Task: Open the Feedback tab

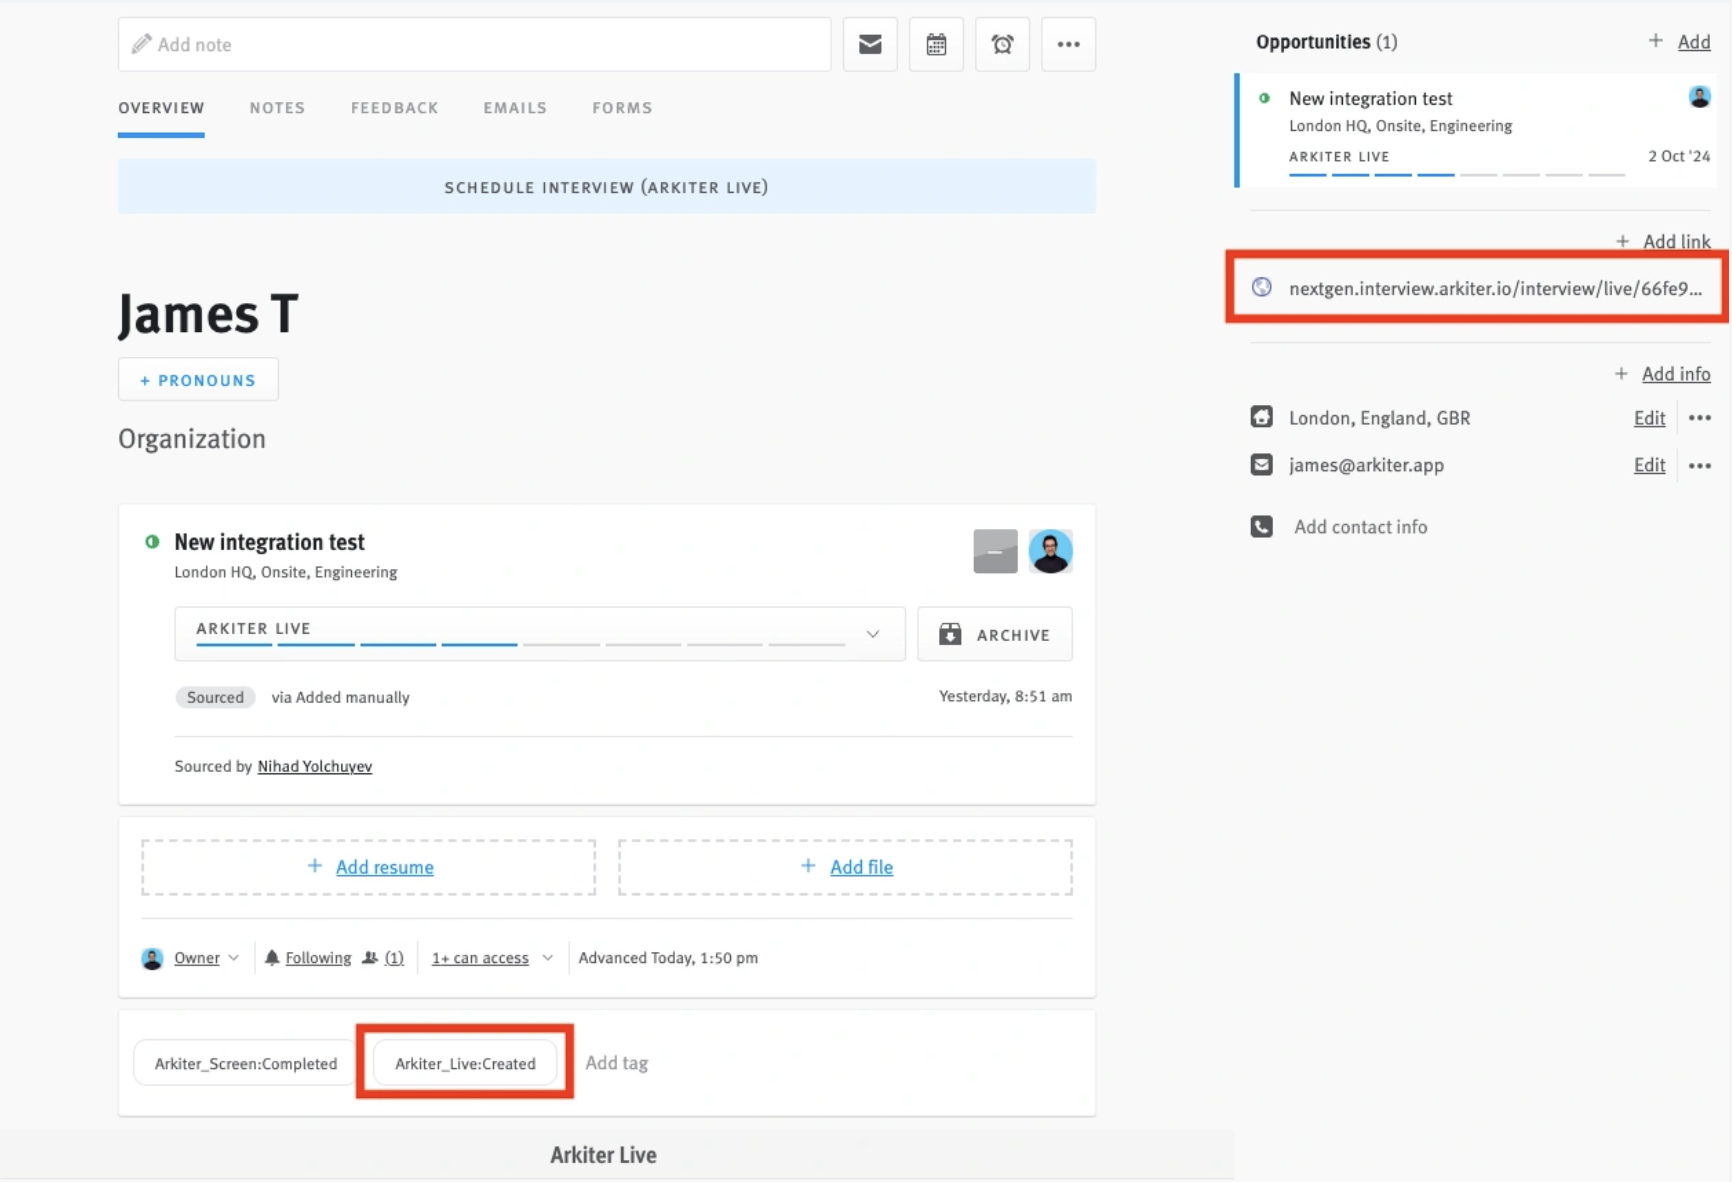Action: [394, 108]
